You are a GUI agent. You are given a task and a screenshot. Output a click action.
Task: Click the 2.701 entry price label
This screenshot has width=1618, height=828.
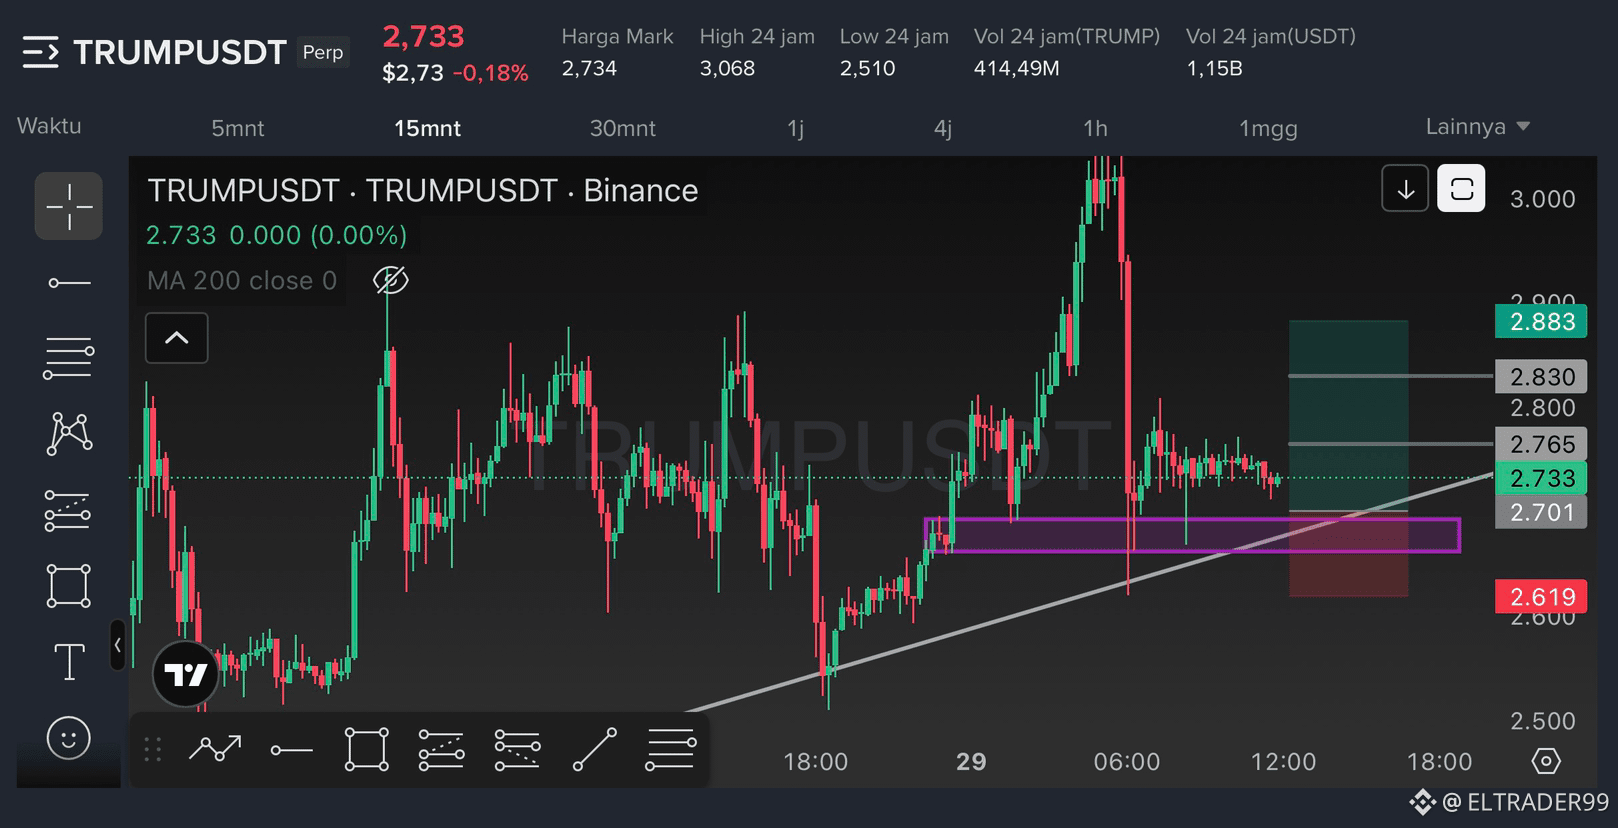click(x=1541, y=512)
